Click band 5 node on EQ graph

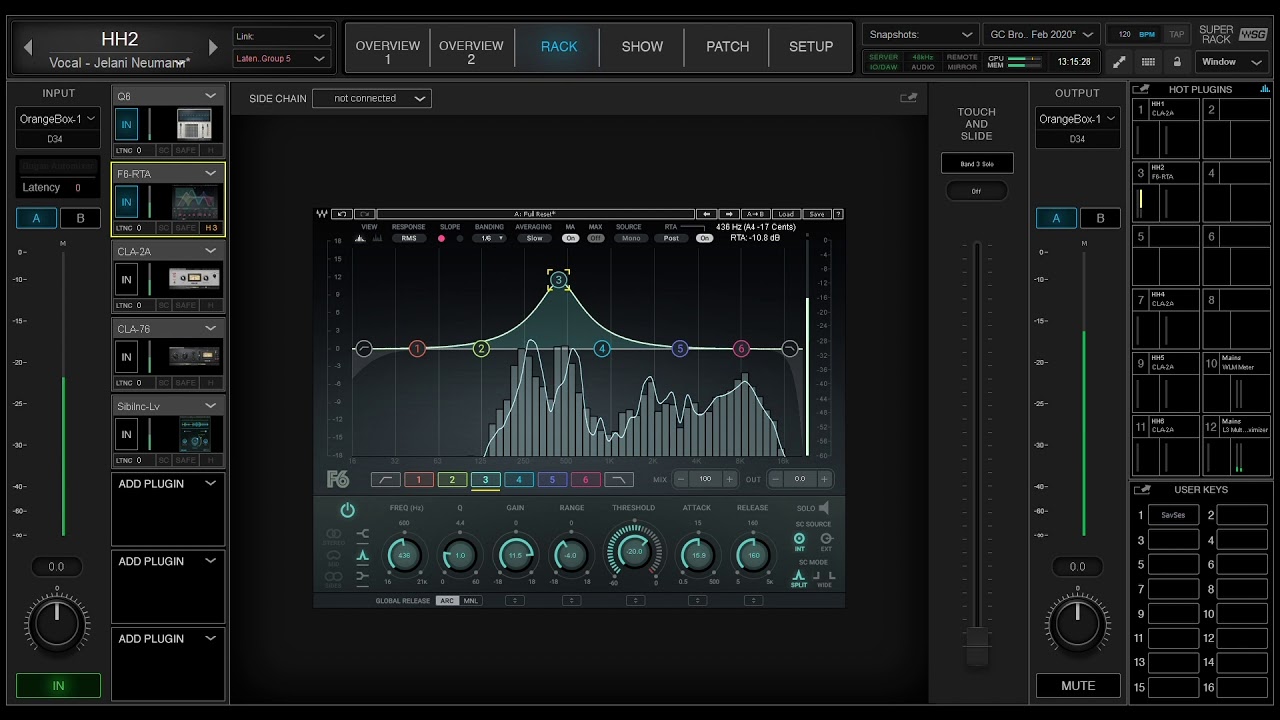coord(680,349)
